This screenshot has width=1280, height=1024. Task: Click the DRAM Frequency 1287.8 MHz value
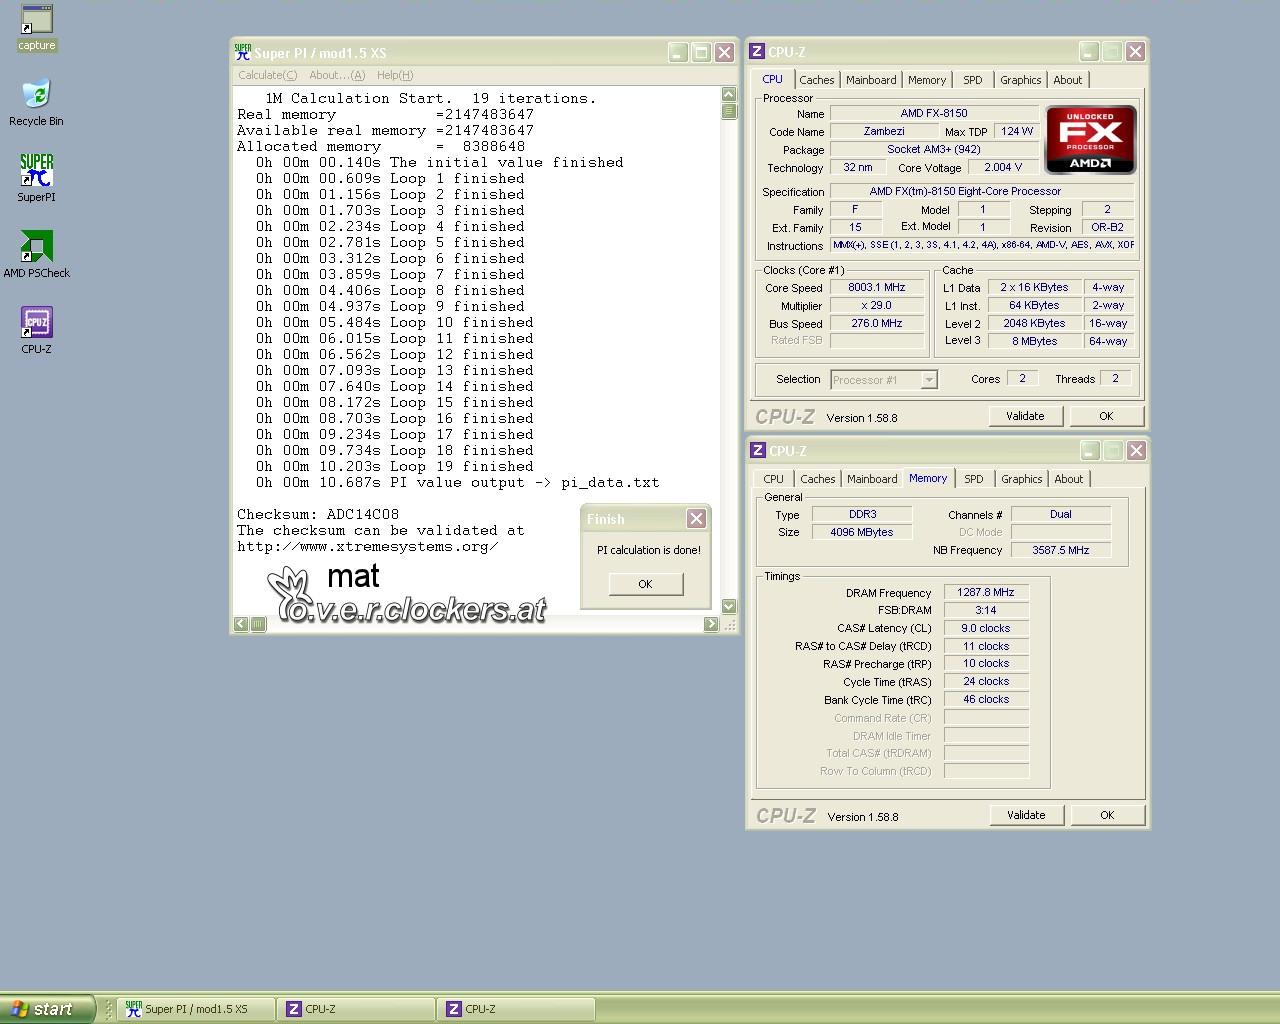(986, 592)
